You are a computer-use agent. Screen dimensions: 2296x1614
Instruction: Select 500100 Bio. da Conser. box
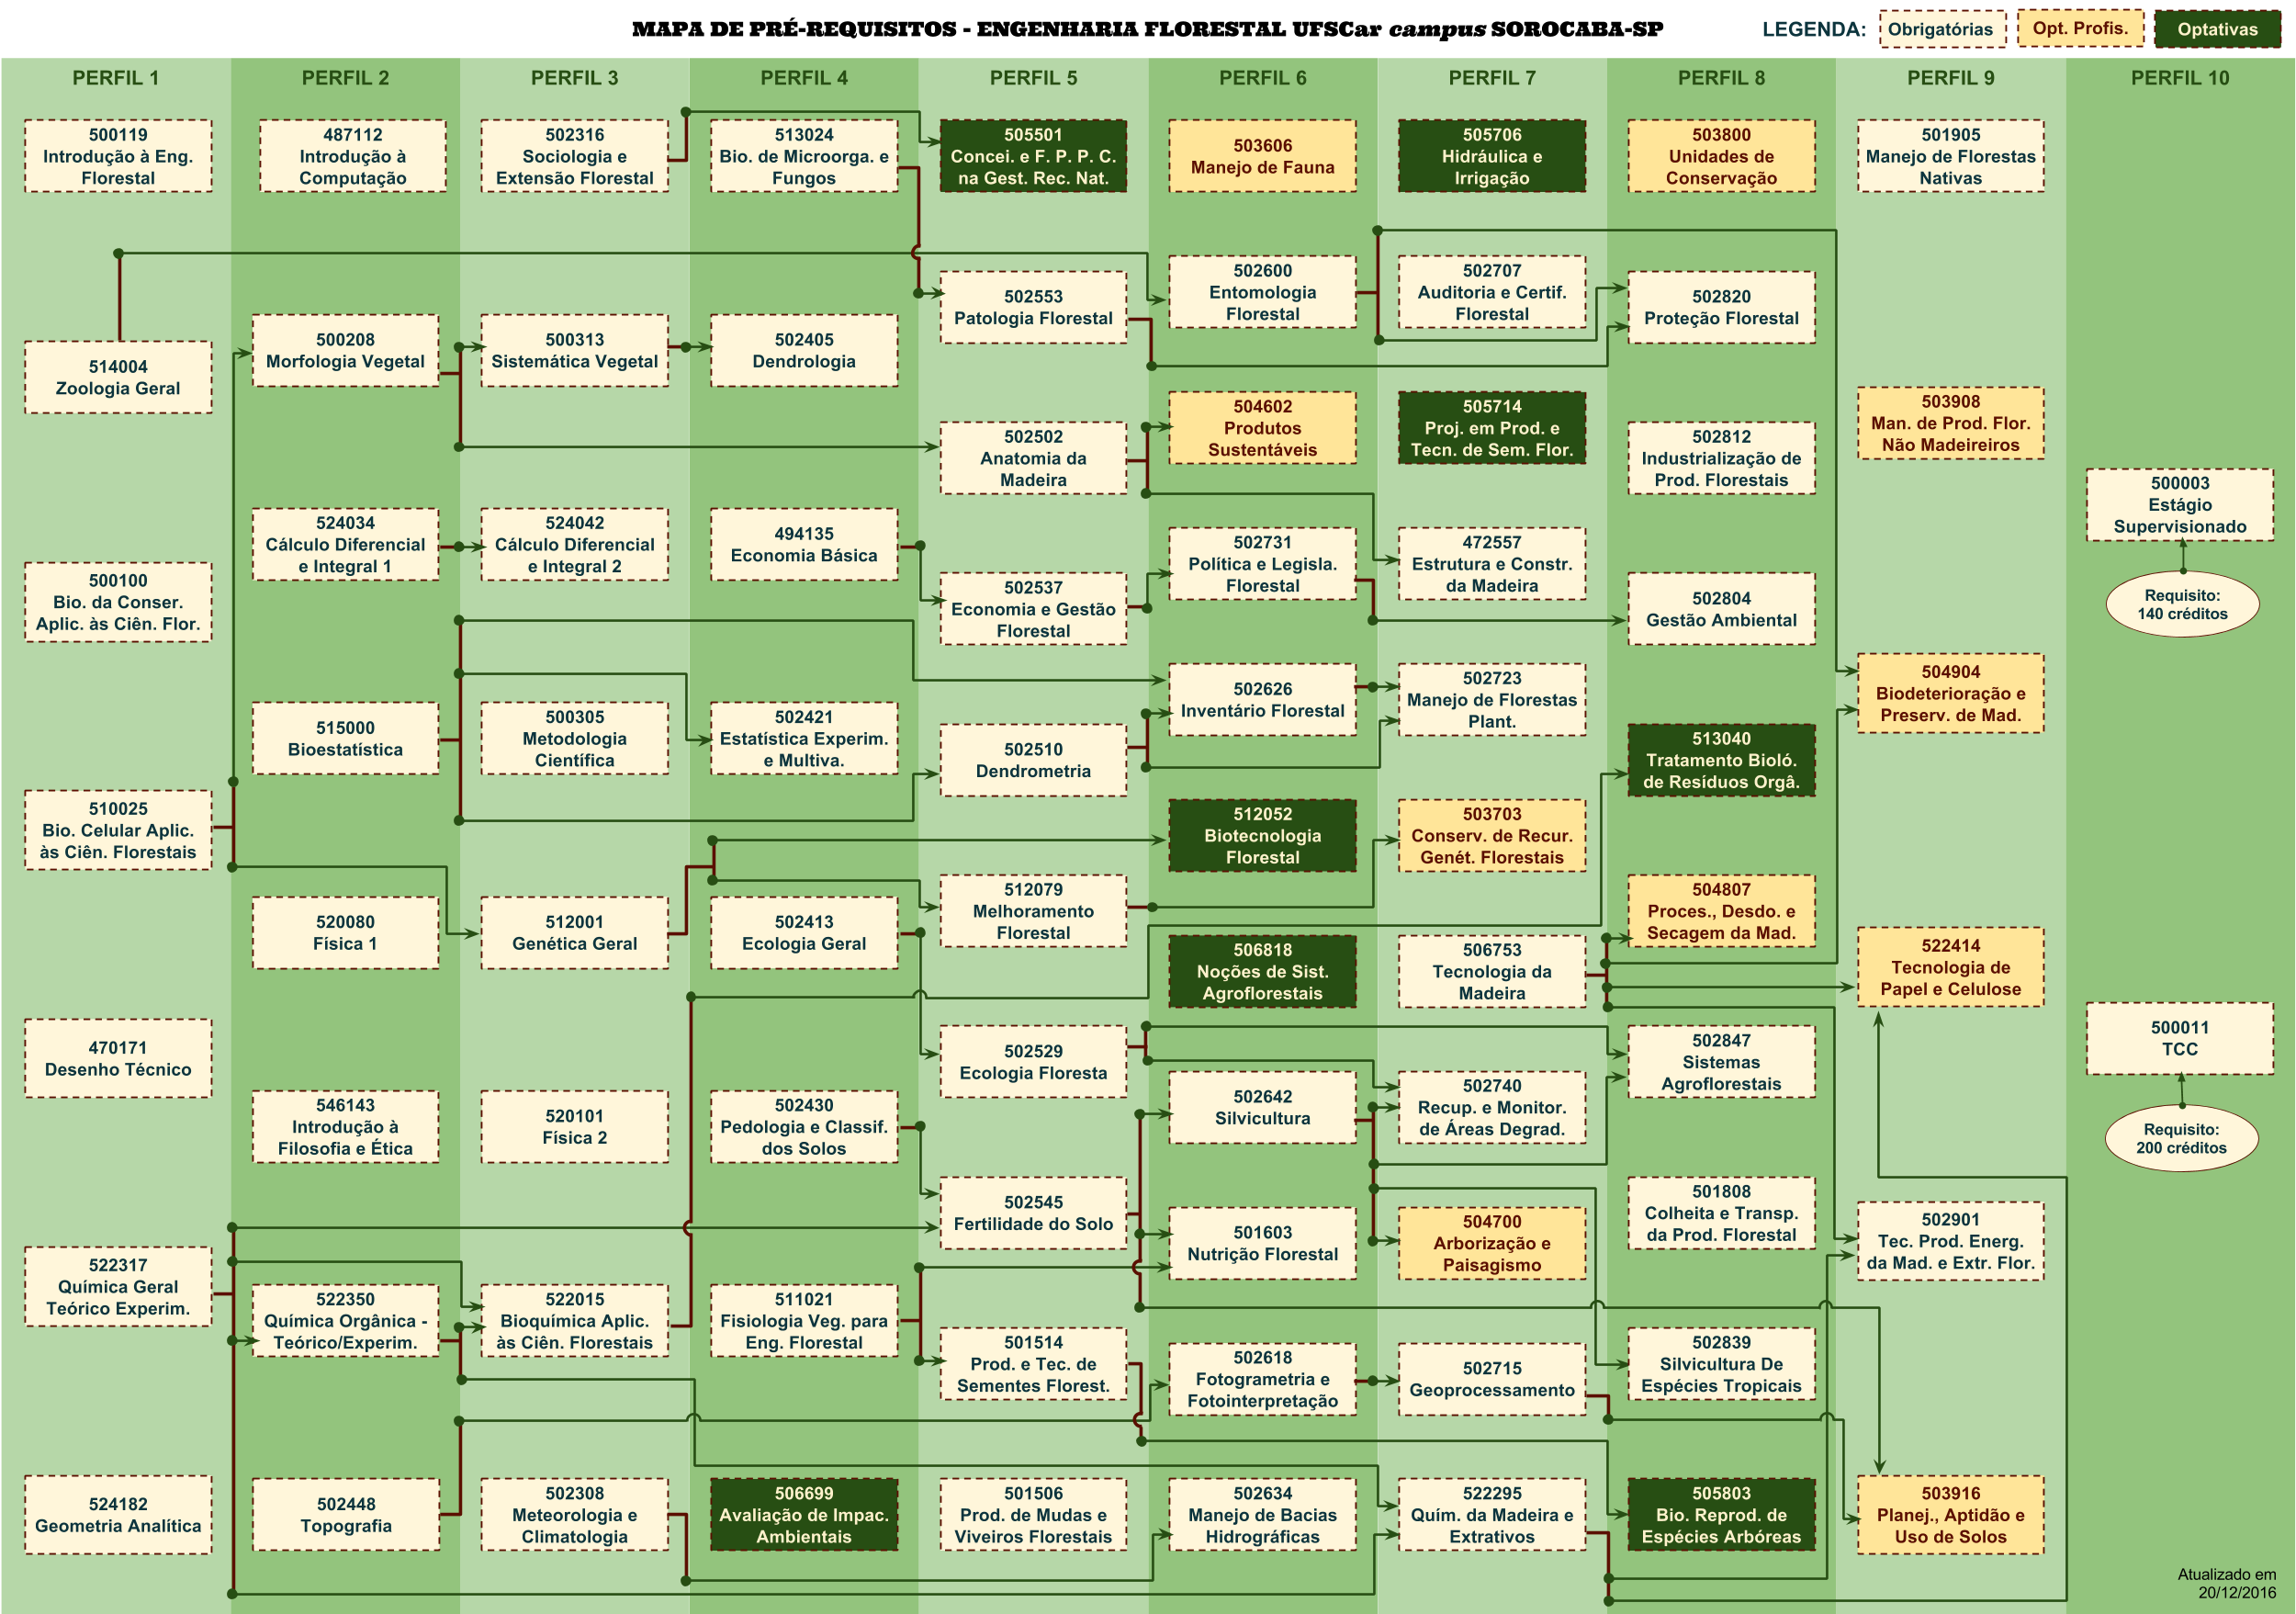coord(118,602)
